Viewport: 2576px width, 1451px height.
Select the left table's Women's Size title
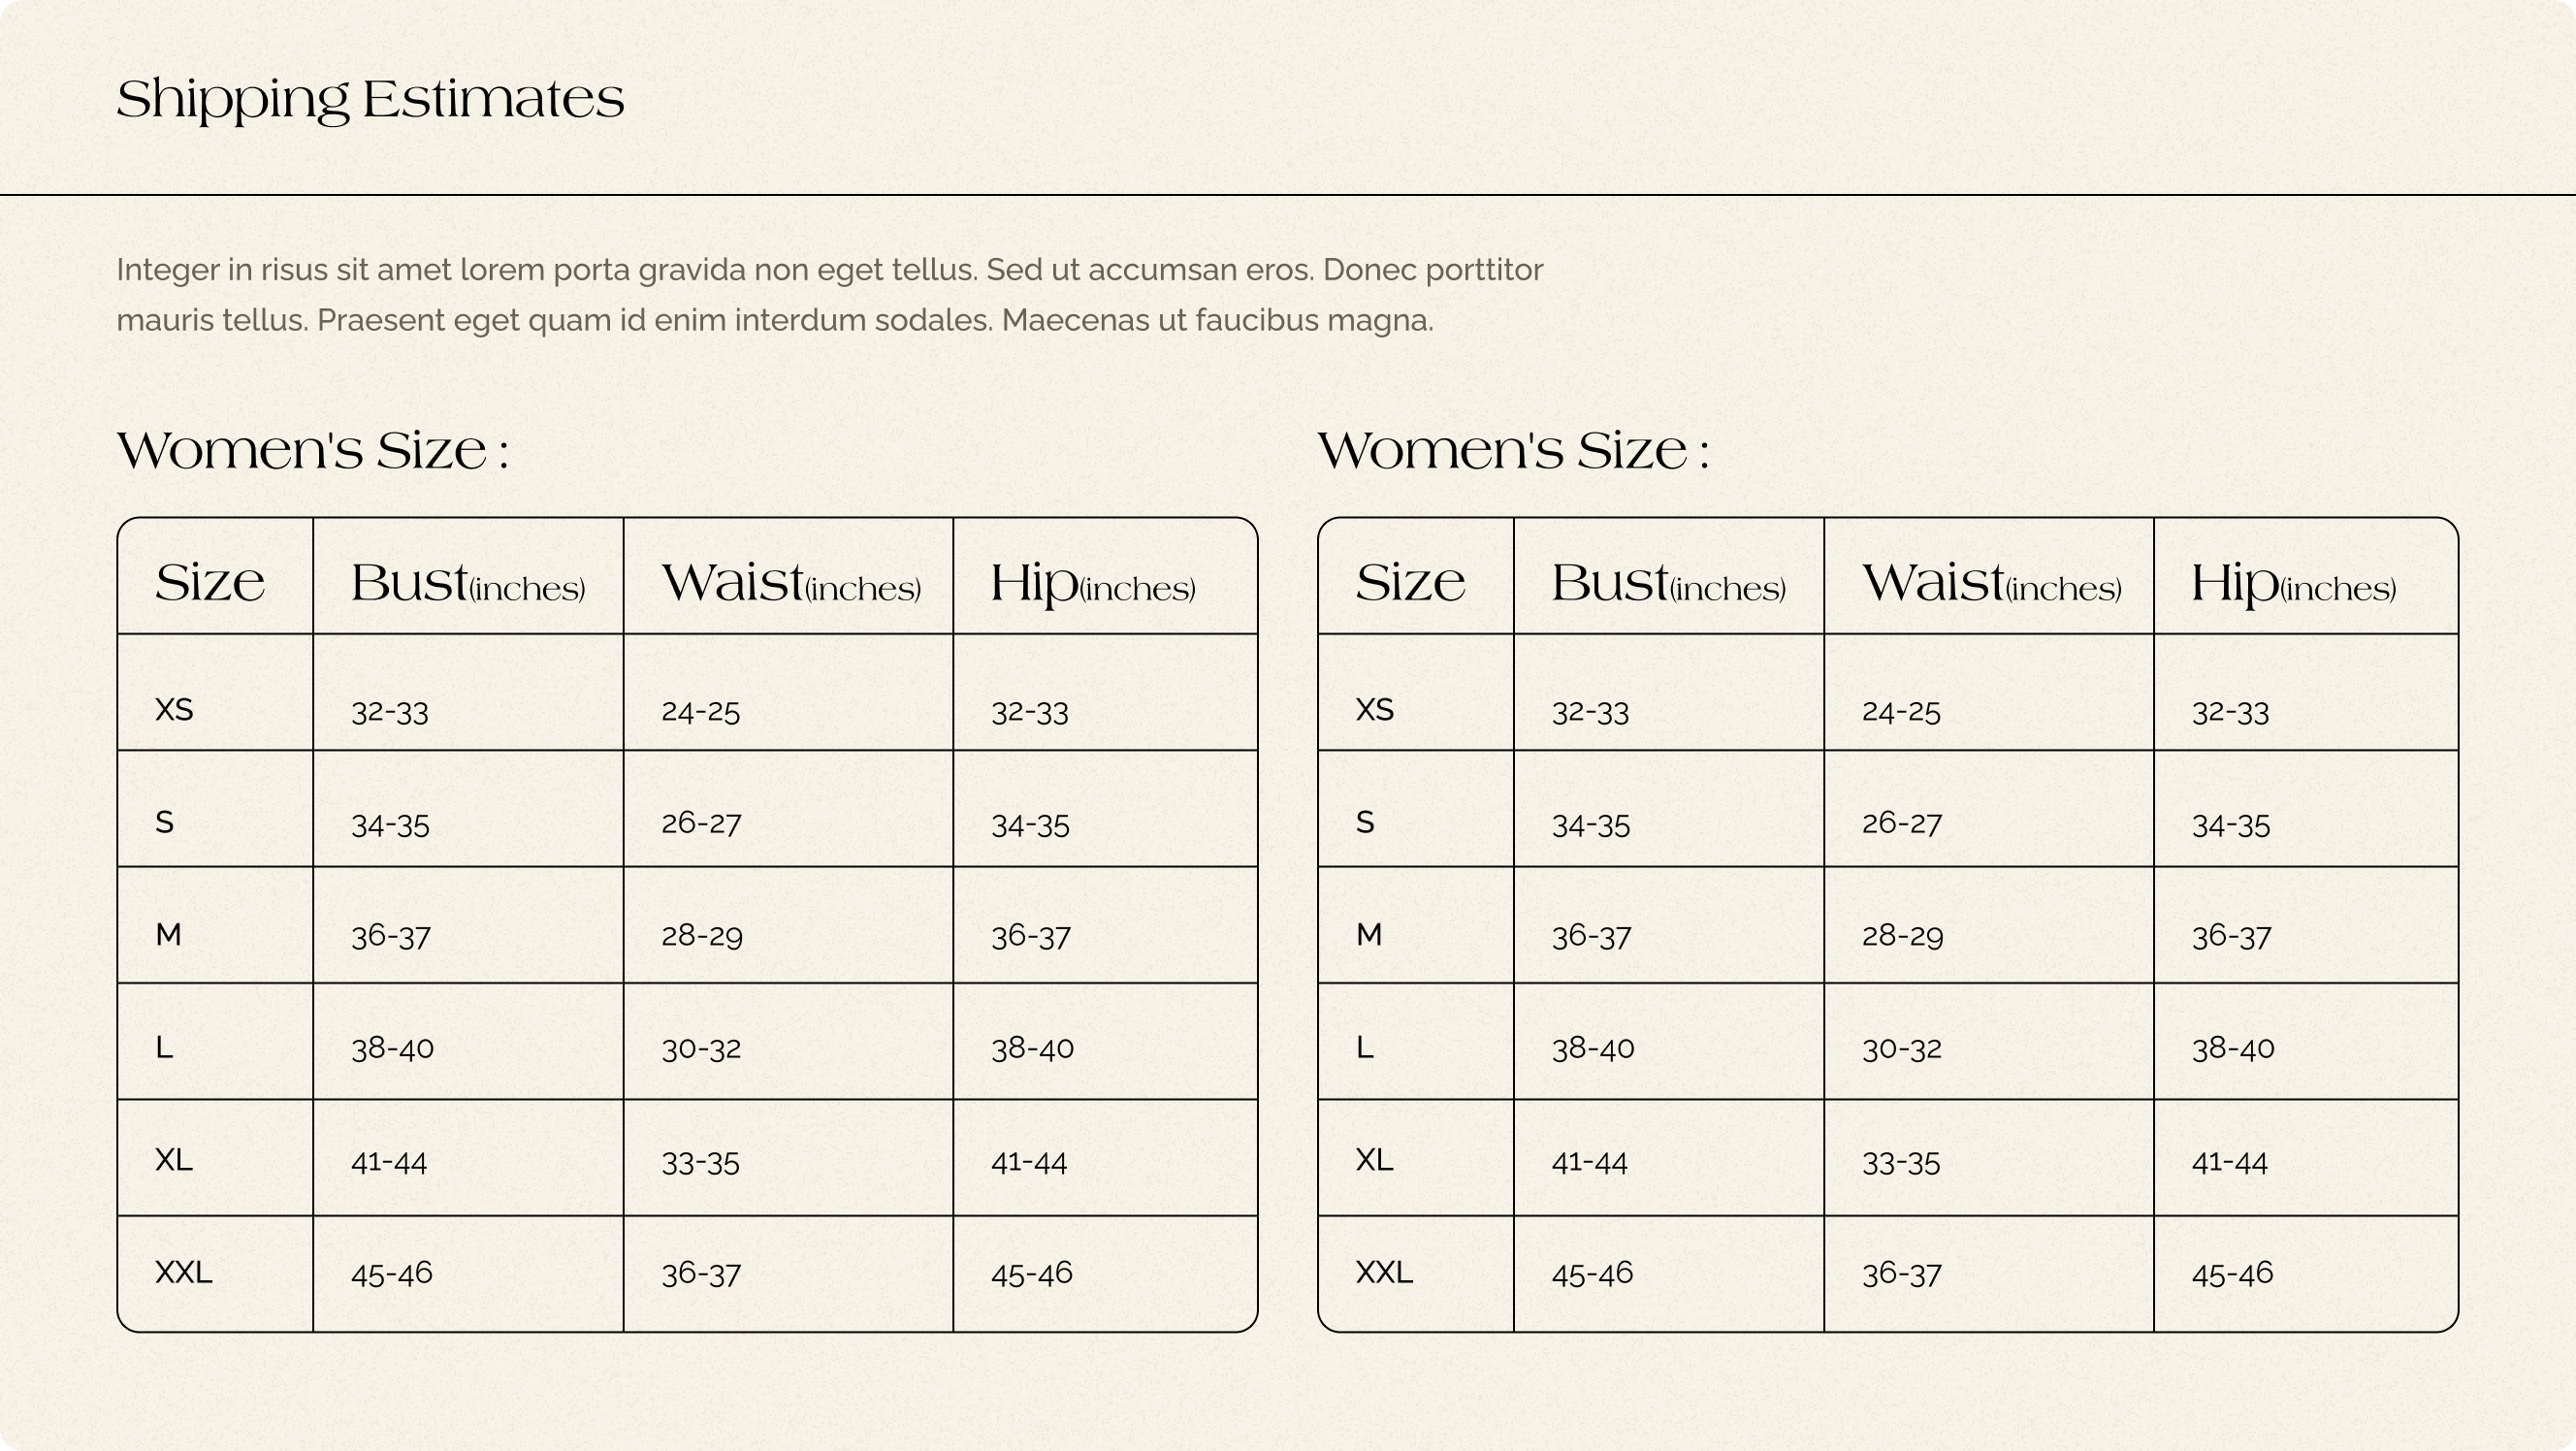313,450
